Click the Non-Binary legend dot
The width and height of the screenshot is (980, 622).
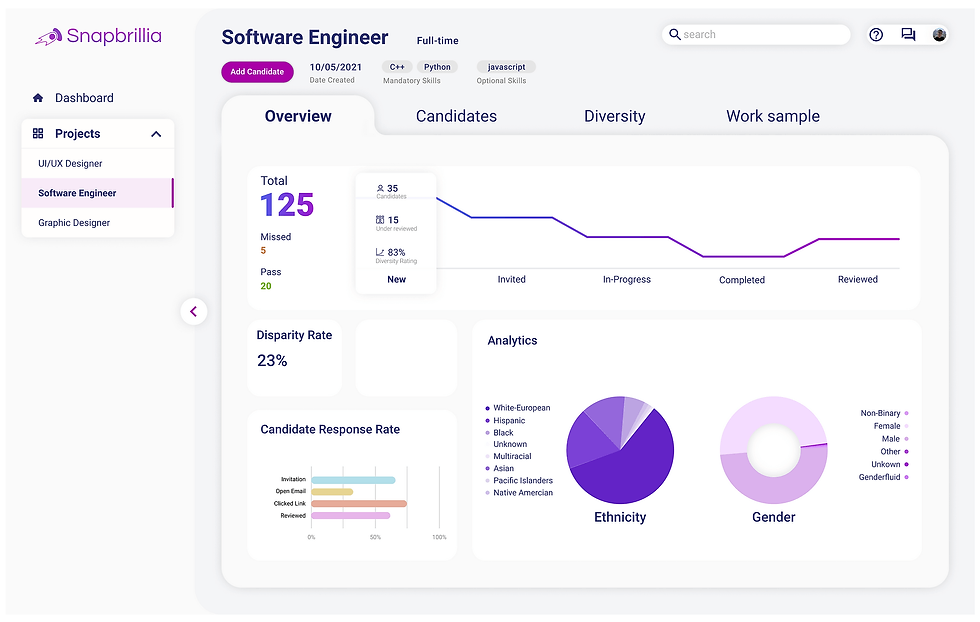906,413
